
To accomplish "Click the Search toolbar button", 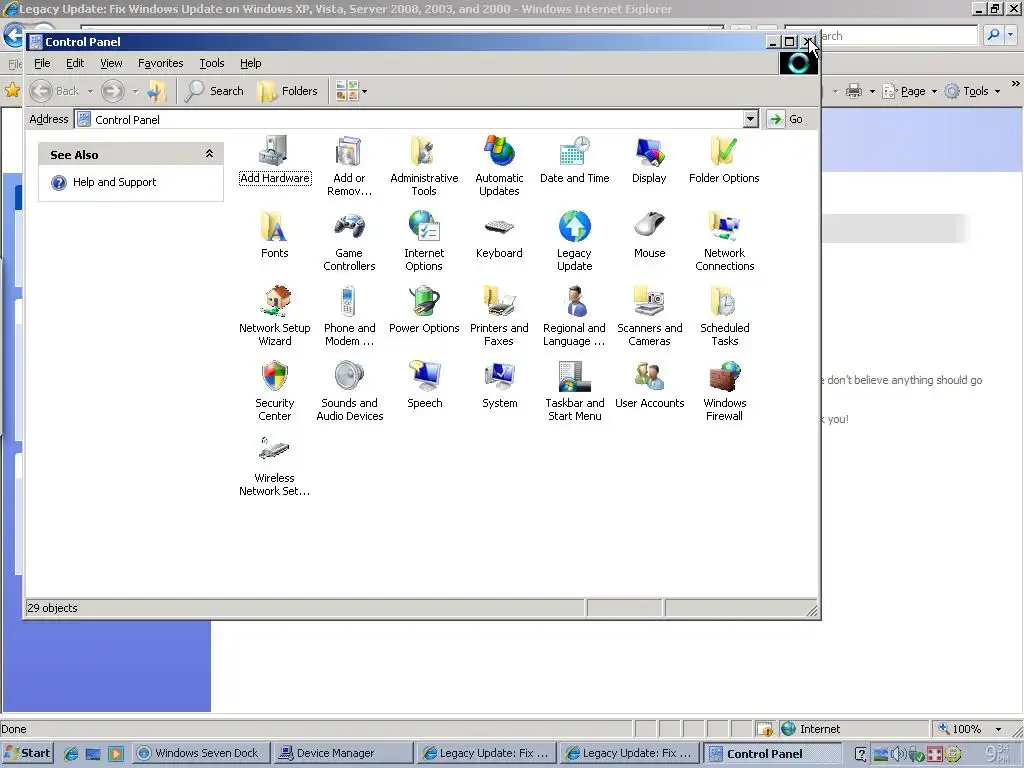I will click(x=214, y=91).
